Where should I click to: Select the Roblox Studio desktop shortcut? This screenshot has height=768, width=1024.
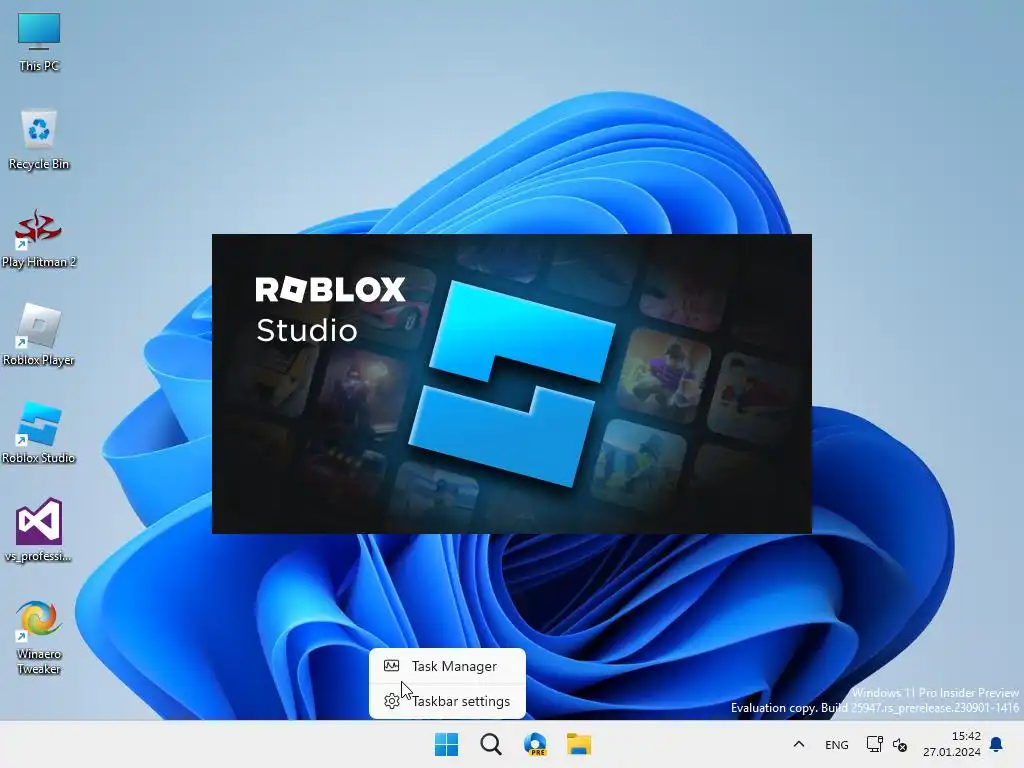[x=39, y=433]
